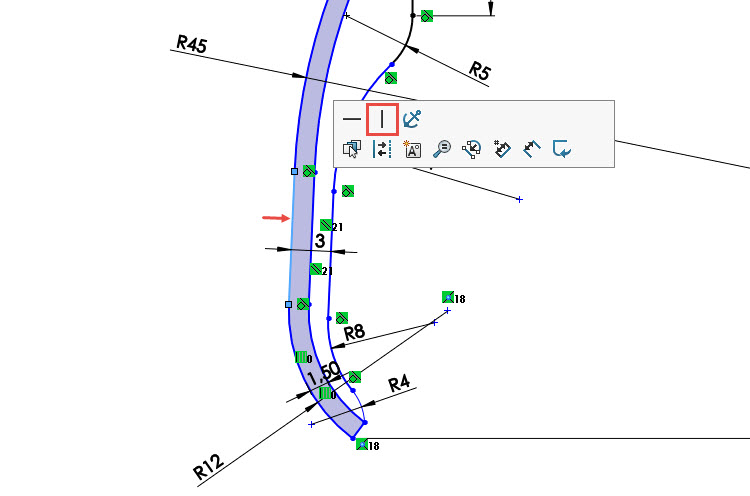Apply the Fix relation anchor icon
Screen dimensions: 750x496
click(412, 119)
